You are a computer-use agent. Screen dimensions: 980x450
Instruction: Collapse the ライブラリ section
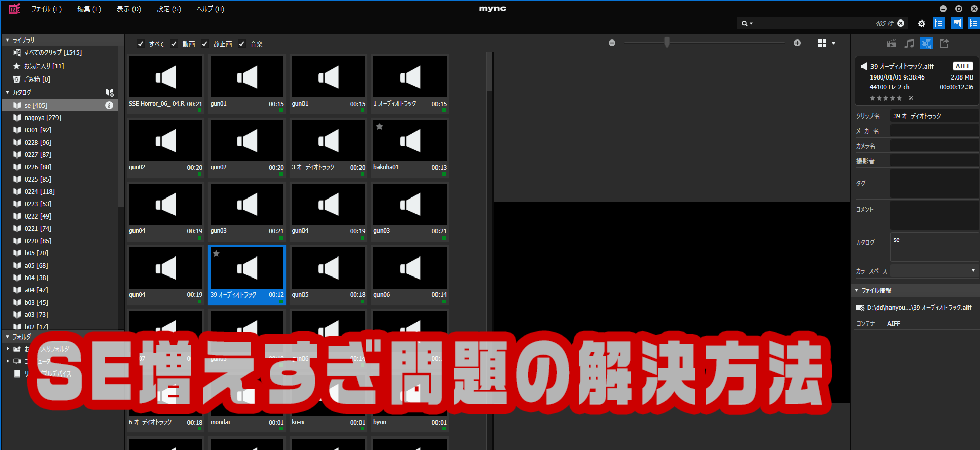click(x=8, y=40)
